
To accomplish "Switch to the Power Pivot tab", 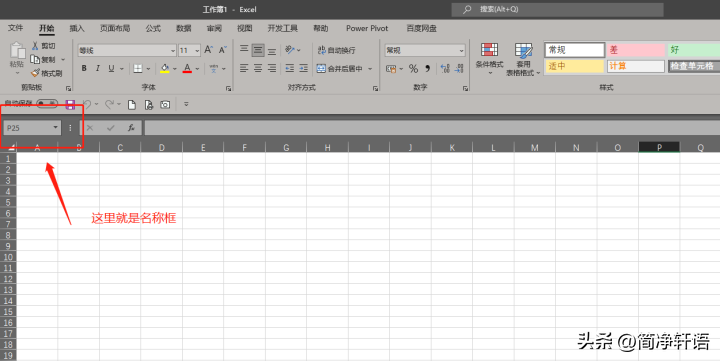I will [367, 28].
